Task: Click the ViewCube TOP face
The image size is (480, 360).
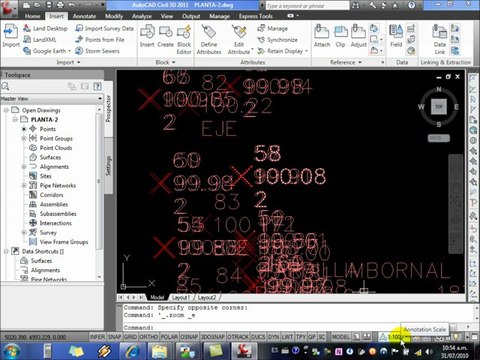Action: (439, 107)
